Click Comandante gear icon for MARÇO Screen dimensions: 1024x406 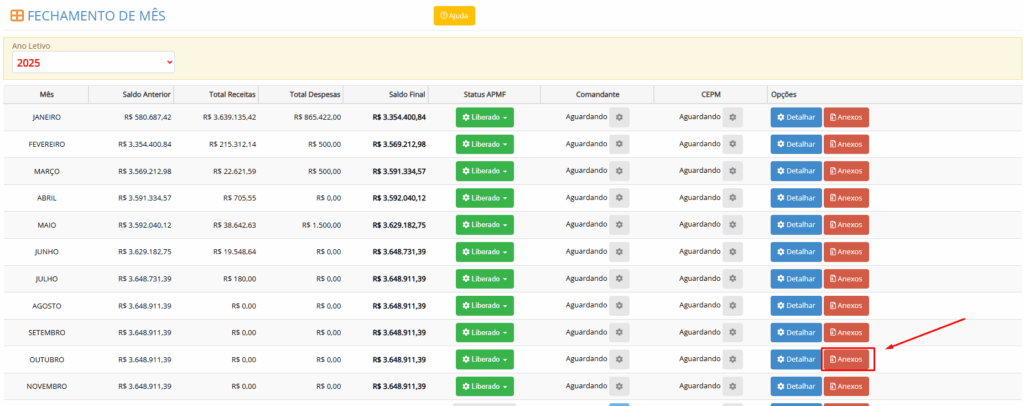[x=619, y=171]
